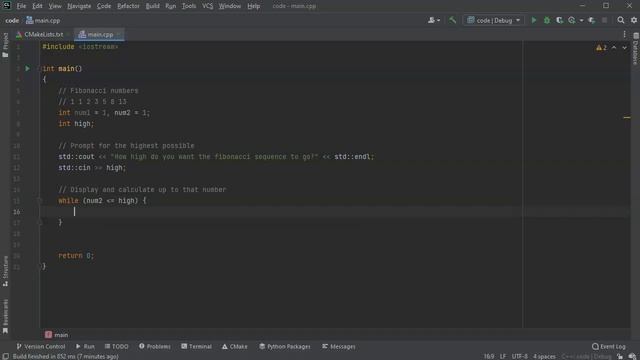Screen dimensions: 640x360
Task: Run with Coverage icon in the toolbar
Action: (559, 20)
